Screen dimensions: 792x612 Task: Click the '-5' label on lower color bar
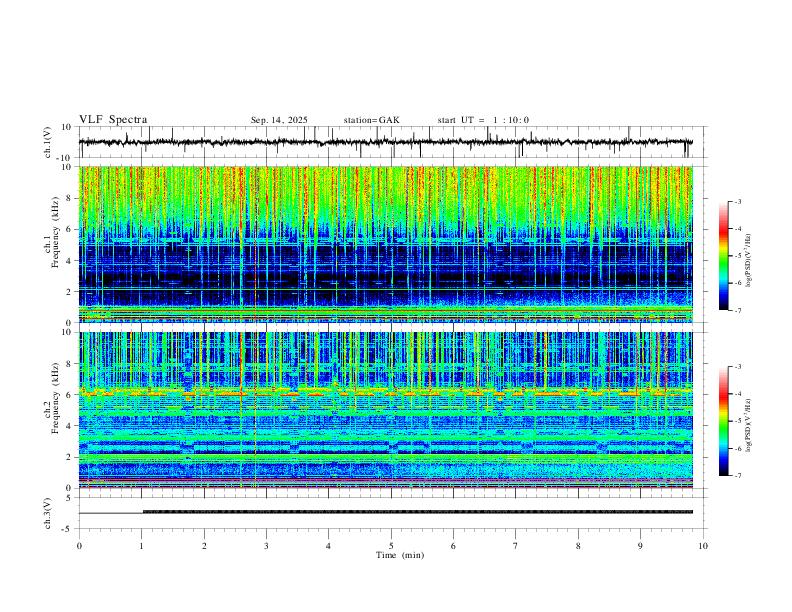click(737, 421)
